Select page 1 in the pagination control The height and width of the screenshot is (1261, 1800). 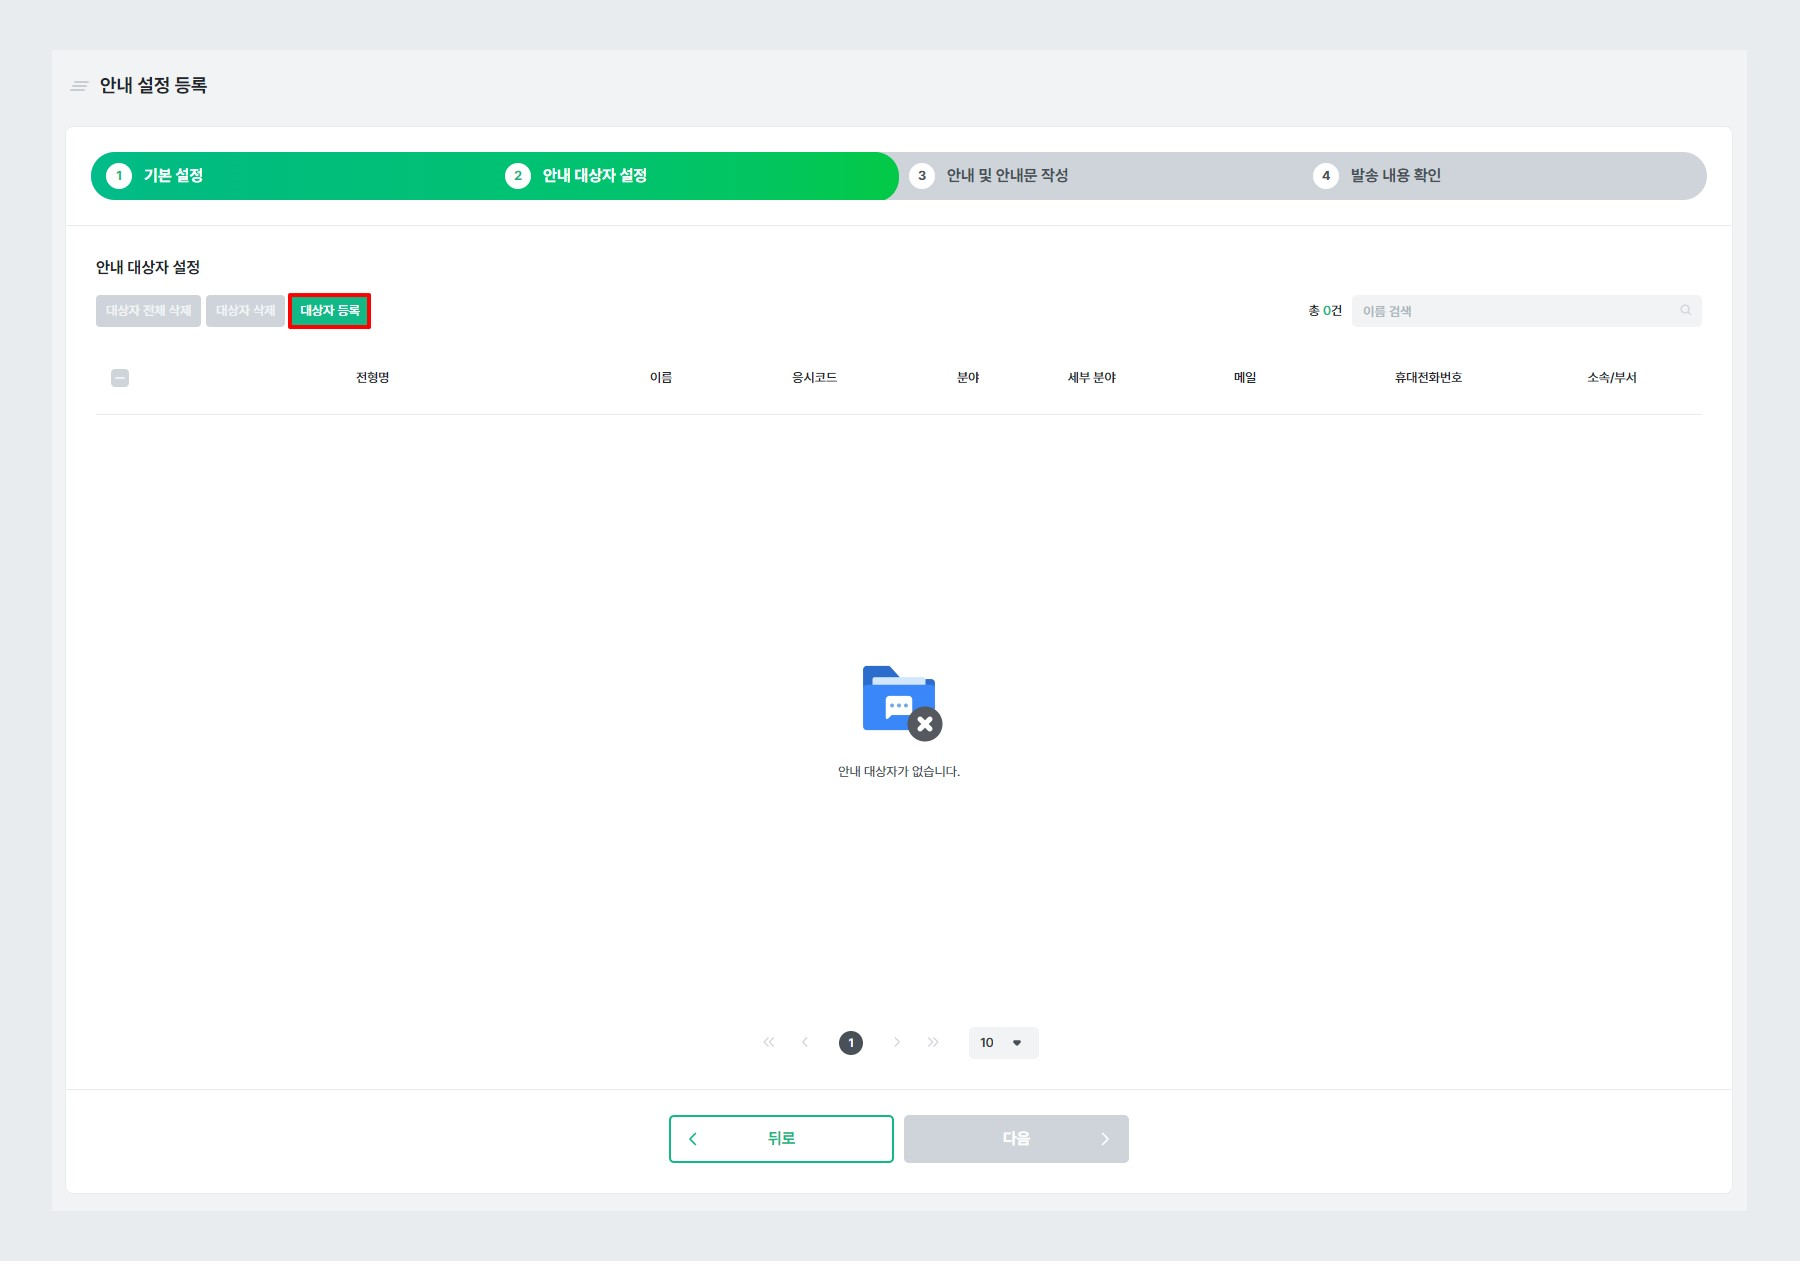click(851, 1042)
